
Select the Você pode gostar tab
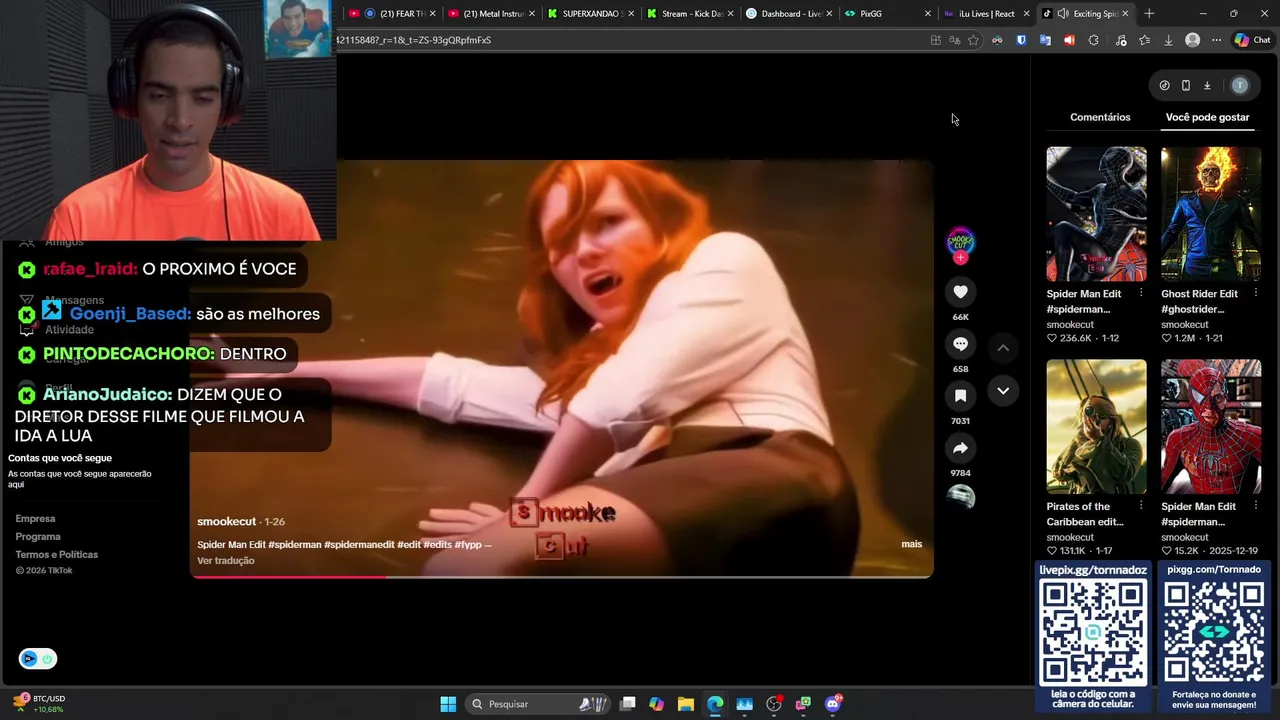pyautogui.click(x=1207, y=117)
